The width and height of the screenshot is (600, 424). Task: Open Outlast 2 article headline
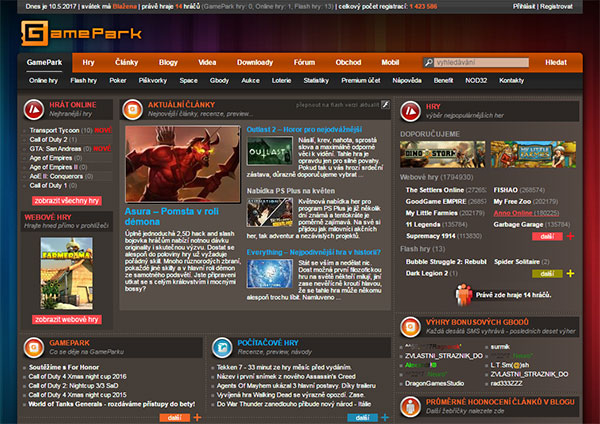coord(304,129)
